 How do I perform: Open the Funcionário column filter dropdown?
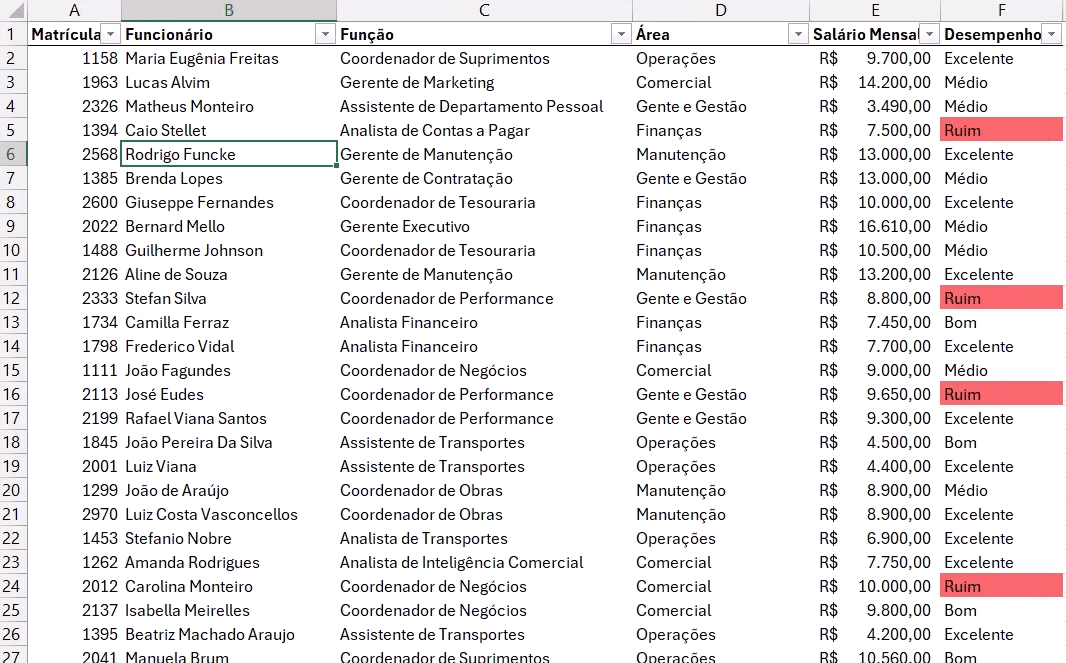click(x=326, y=35)
